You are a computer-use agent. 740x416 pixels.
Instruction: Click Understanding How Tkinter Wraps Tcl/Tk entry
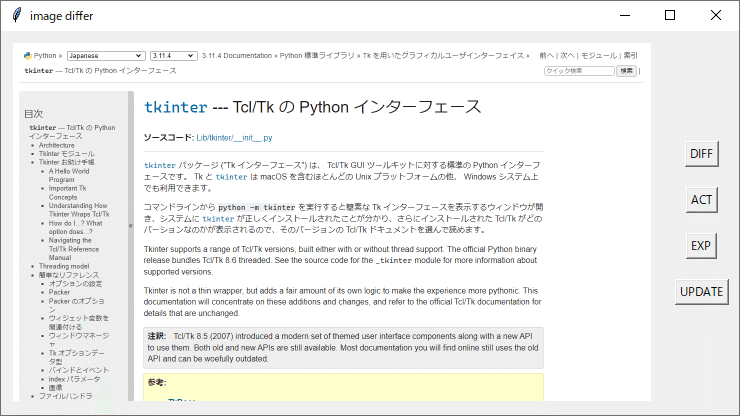click(x=79, y=210)
